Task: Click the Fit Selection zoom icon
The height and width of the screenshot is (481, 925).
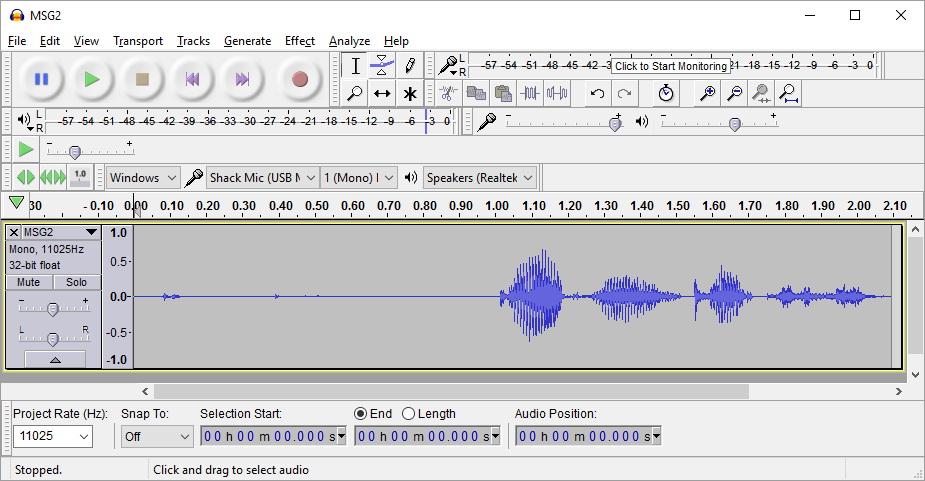Action: pyautogui.click(x=761, y=93)
